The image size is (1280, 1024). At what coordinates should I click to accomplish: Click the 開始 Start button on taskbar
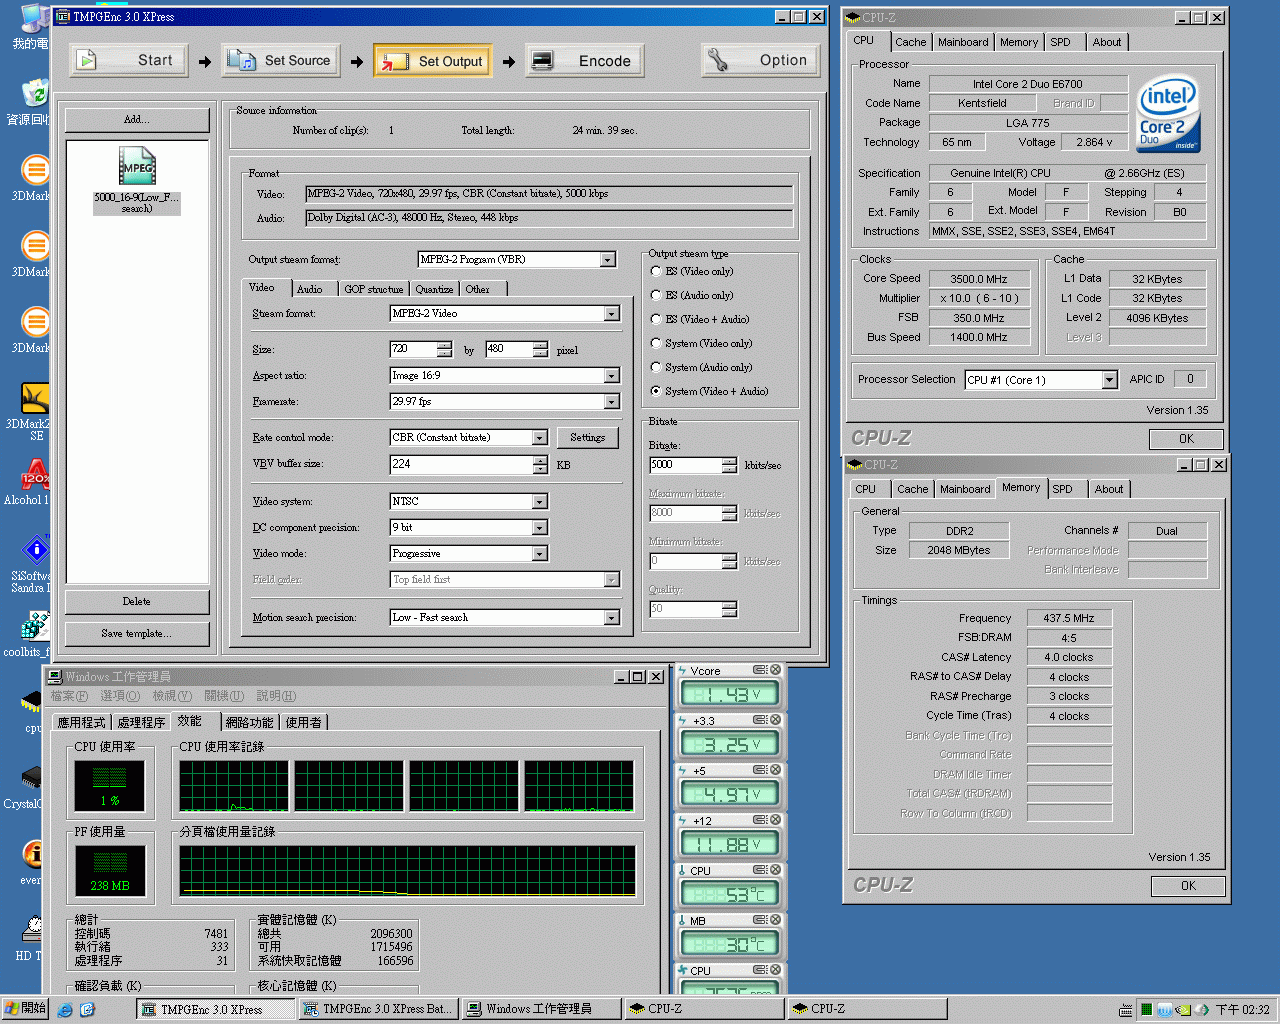coord(26,1008)
